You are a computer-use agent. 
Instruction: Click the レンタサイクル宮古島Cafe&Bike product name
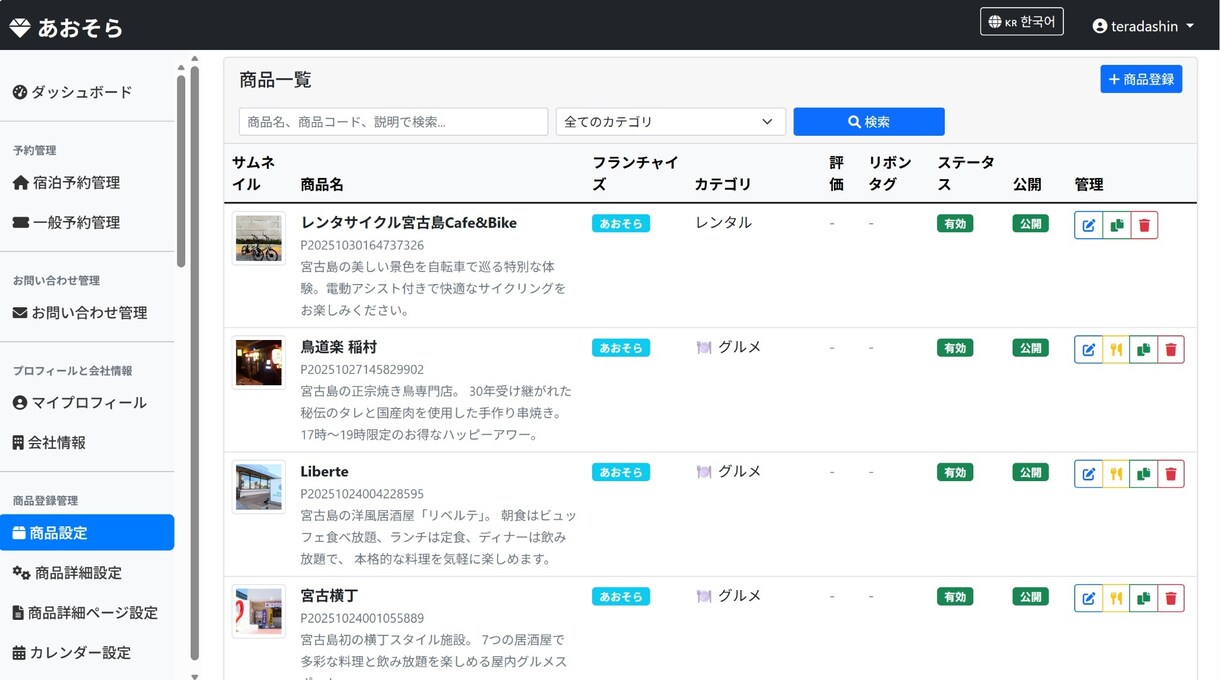409,223
